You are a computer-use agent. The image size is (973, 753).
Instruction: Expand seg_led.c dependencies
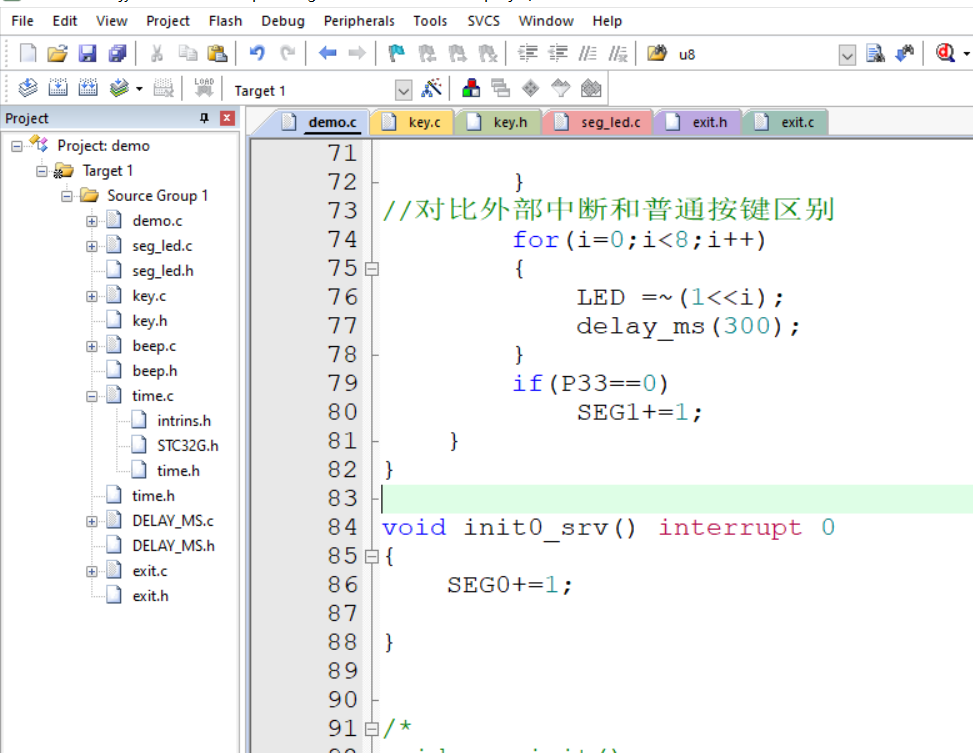coord(92,246)
